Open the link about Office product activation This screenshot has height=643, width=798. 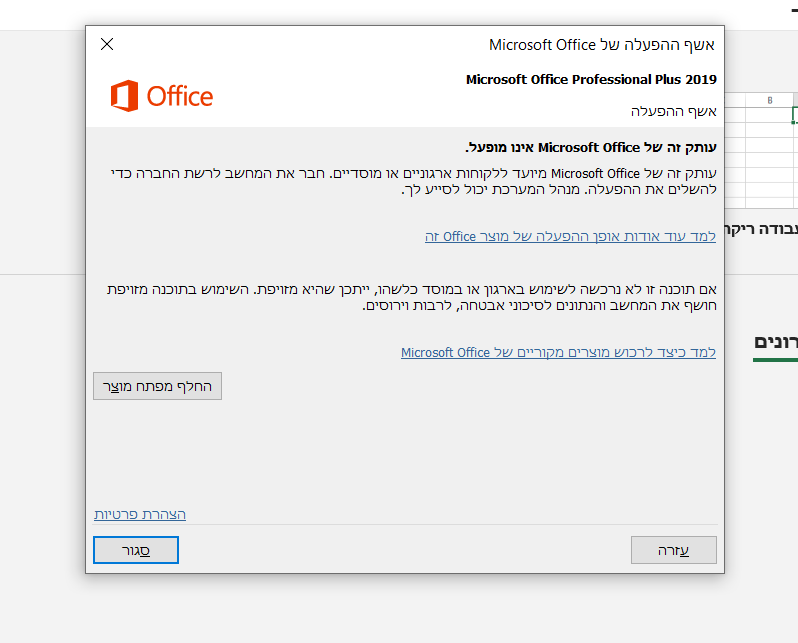point(570,237)
